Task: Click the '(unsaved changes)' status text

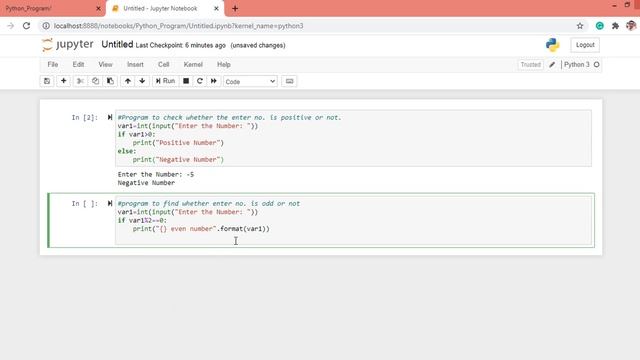Action: tap(258, 45)
